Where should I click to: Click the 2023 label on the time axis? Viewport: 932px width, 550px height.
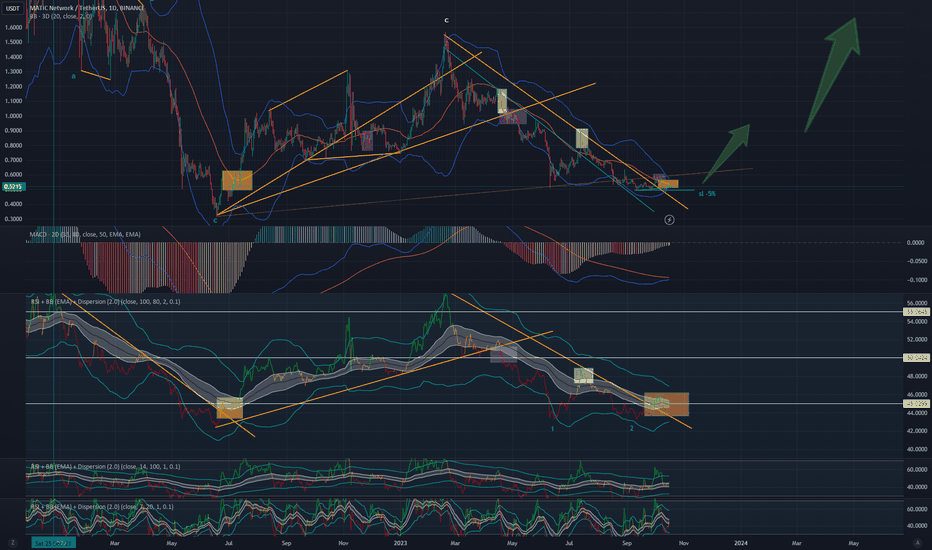click(x=401, y=543)
